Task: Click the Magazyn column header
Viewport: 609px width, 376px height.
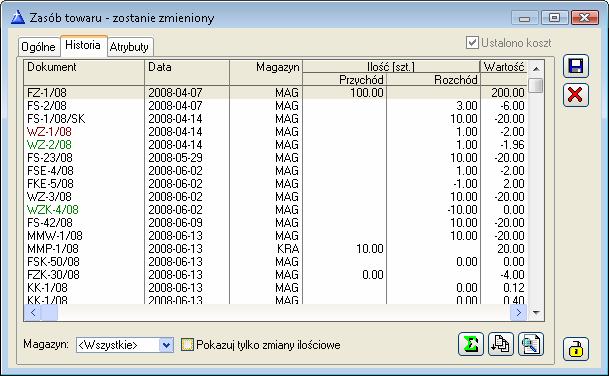Action: (266, 73)
